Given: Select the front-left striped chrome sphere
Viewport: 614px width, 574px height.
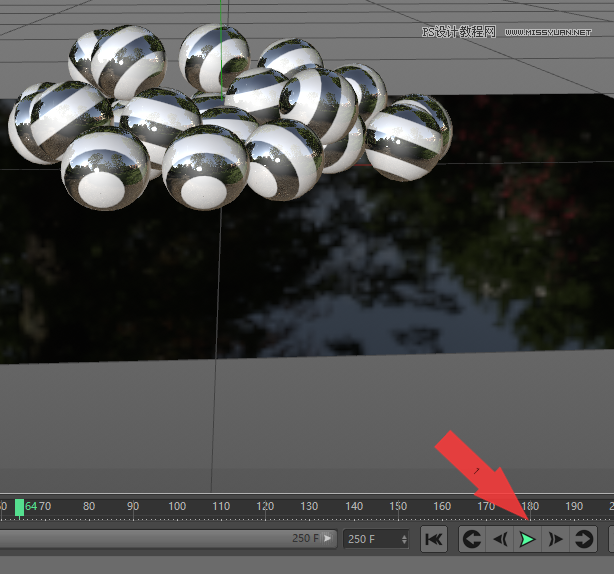Looking at the screenshot, I should [x=104, y=167].
